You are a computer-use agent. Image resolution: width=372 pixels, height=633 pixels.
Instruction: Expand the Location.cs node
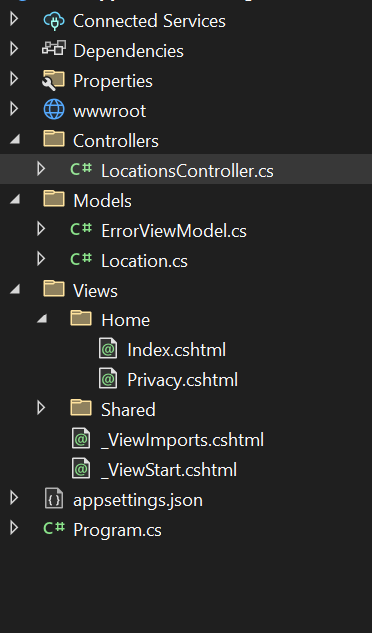(x=41, y=259)
